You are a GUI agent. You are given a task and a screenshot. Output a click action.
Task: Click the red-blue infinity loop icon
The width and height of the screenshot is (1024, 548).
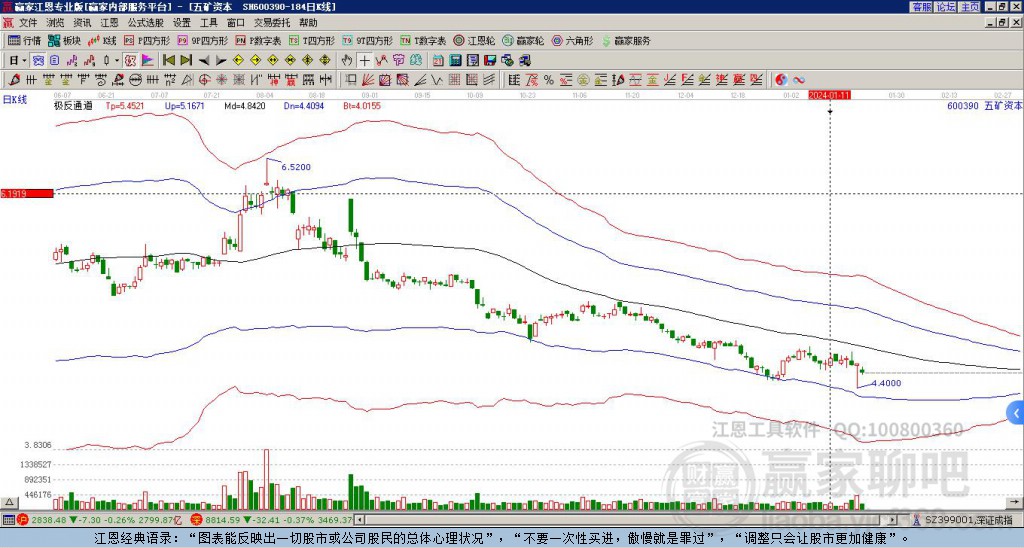pyautogui.click(x=799, y=80)
